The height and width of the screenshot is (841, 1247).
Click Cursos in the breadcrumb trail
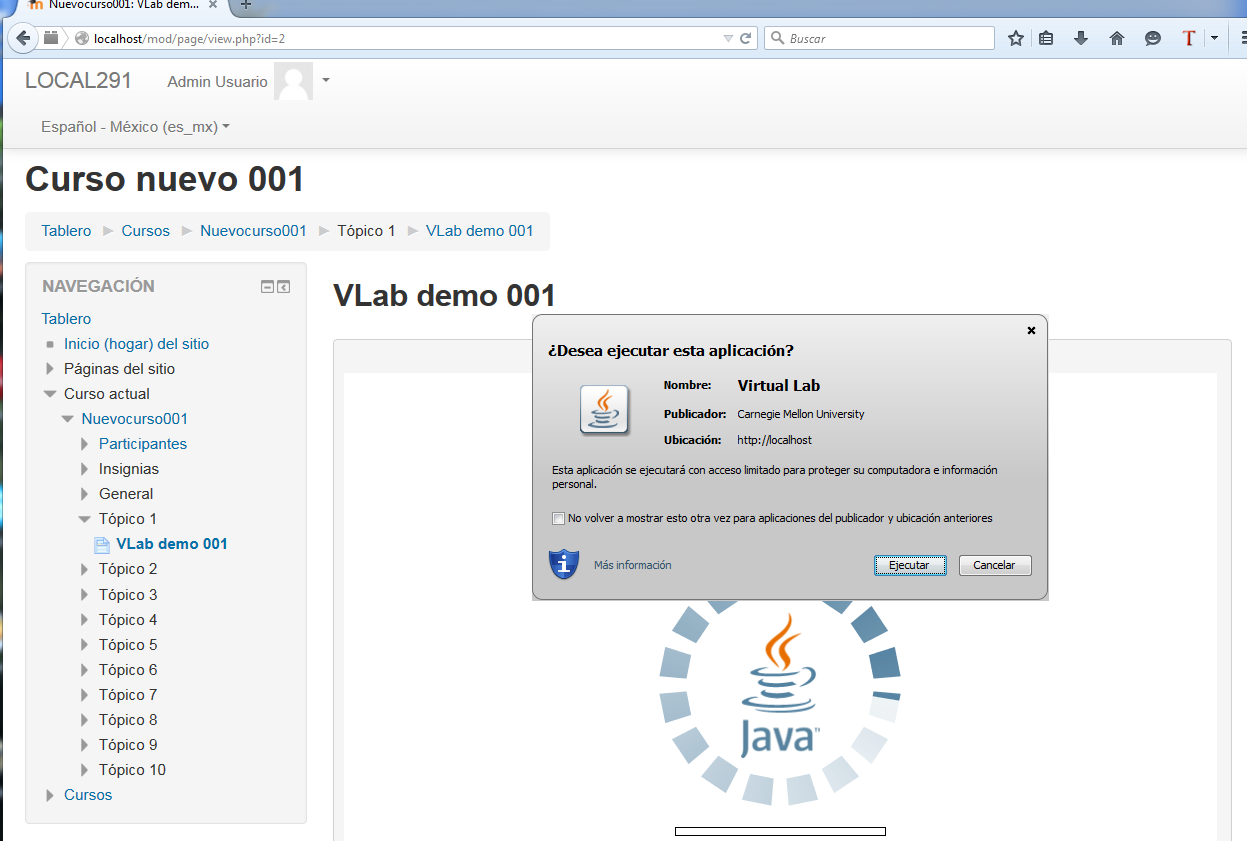tap(146, 231)
